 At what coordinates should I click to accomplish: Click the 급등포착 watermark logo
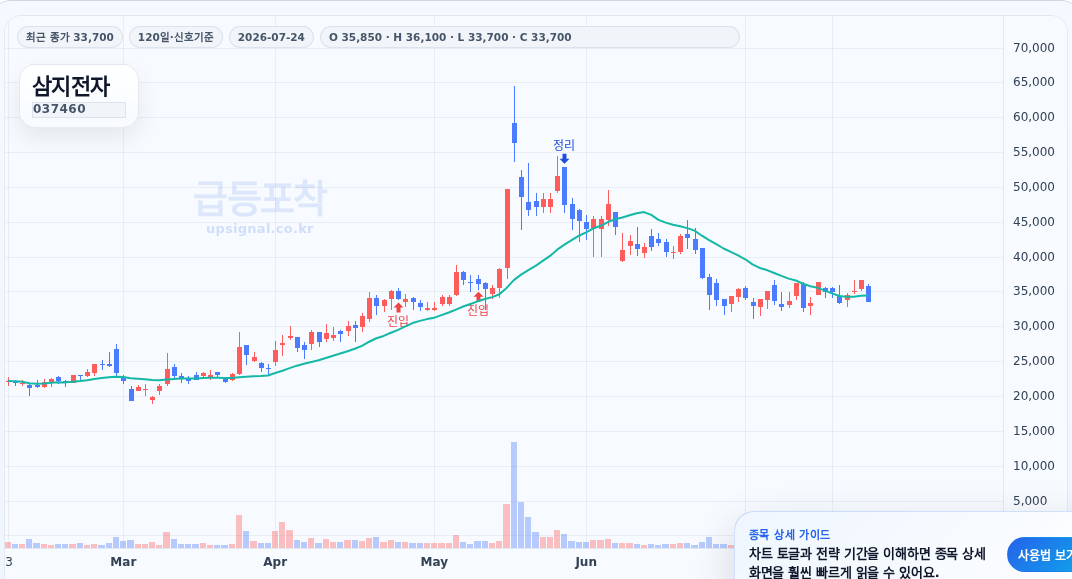click(x=260, y=198)
